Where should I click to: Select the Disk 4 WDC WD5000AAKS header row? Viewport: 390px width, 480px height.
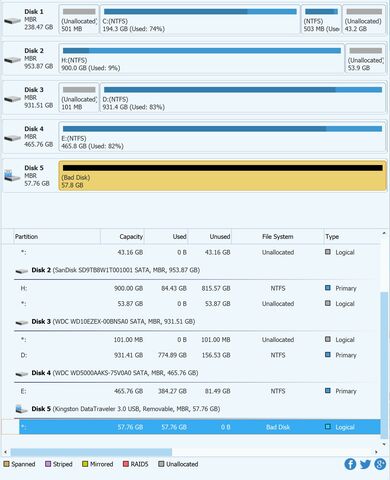coord(197,373)
